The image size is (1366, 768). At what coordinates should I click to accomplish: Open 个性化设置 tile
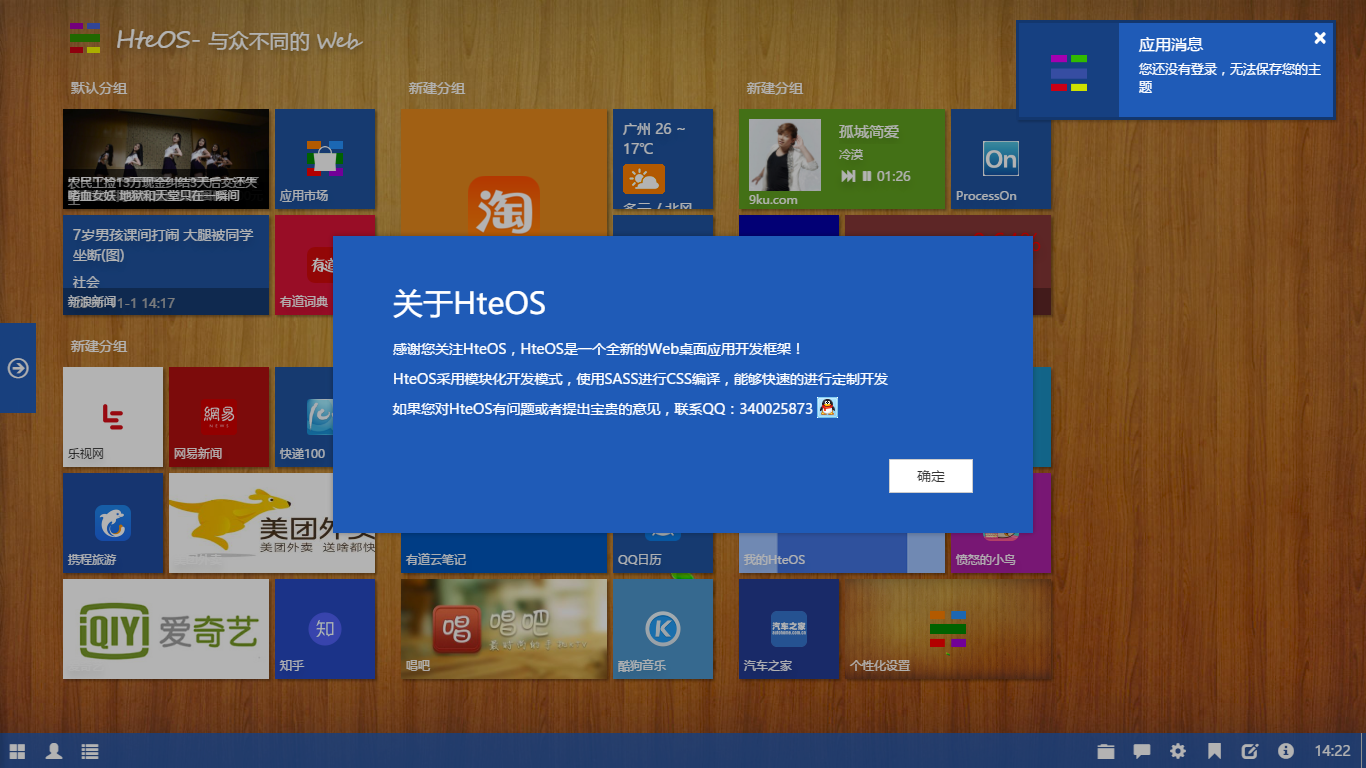(x=947, y=629)
